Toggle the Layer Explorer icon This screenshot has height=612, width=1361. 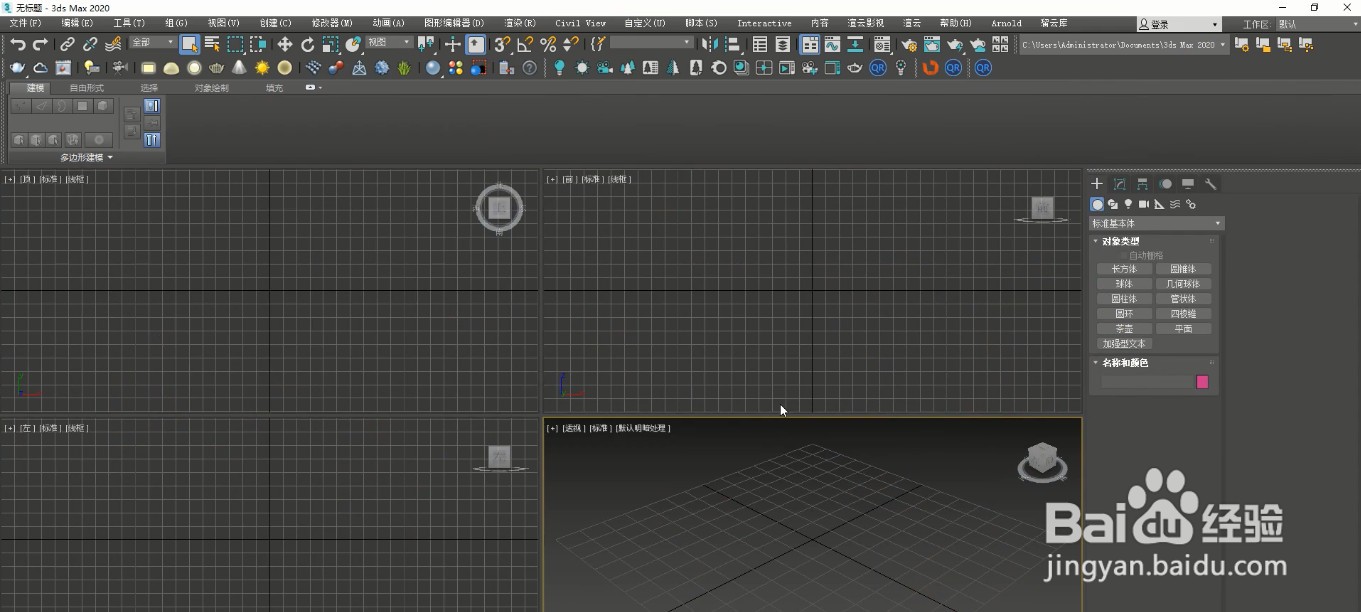(x=782, y=44)
